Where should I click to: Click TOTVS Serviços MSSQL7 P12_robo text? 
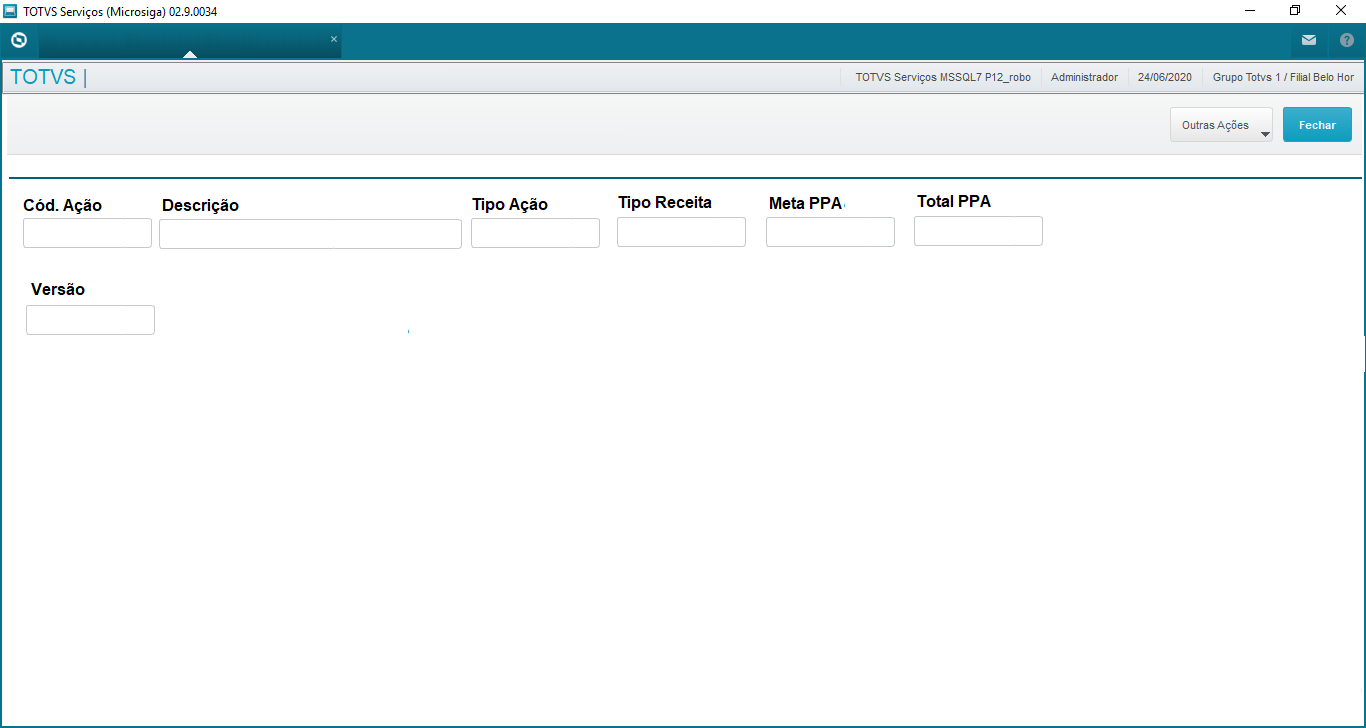[943, 77]
